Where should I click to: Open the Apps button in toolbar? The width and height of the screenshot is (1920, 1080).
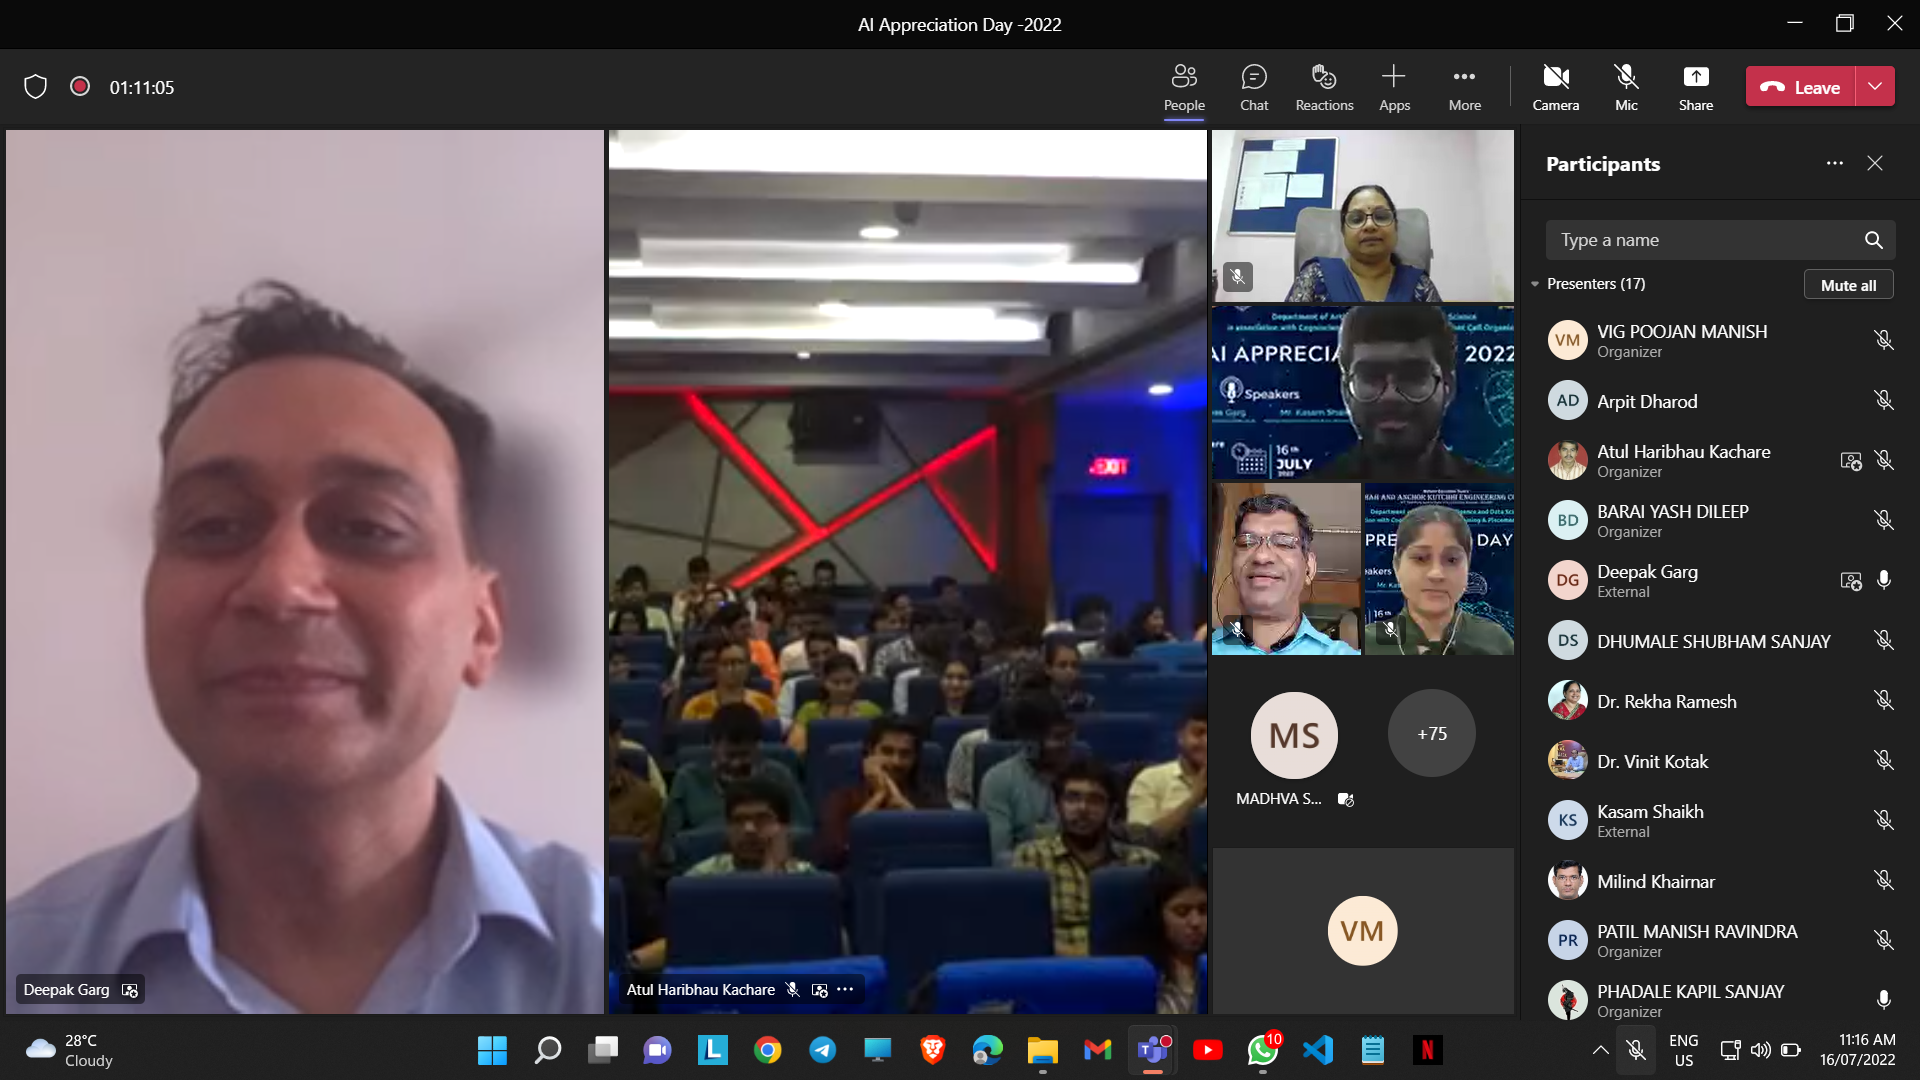(x=1394, y=87)
